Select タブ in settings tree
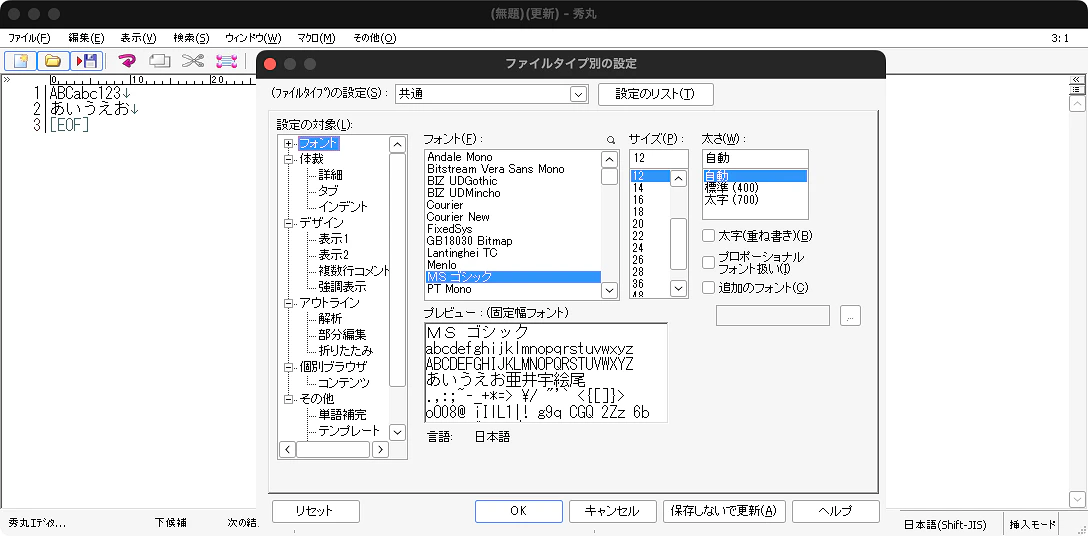 pyautogui.click(x=328, y=191)
